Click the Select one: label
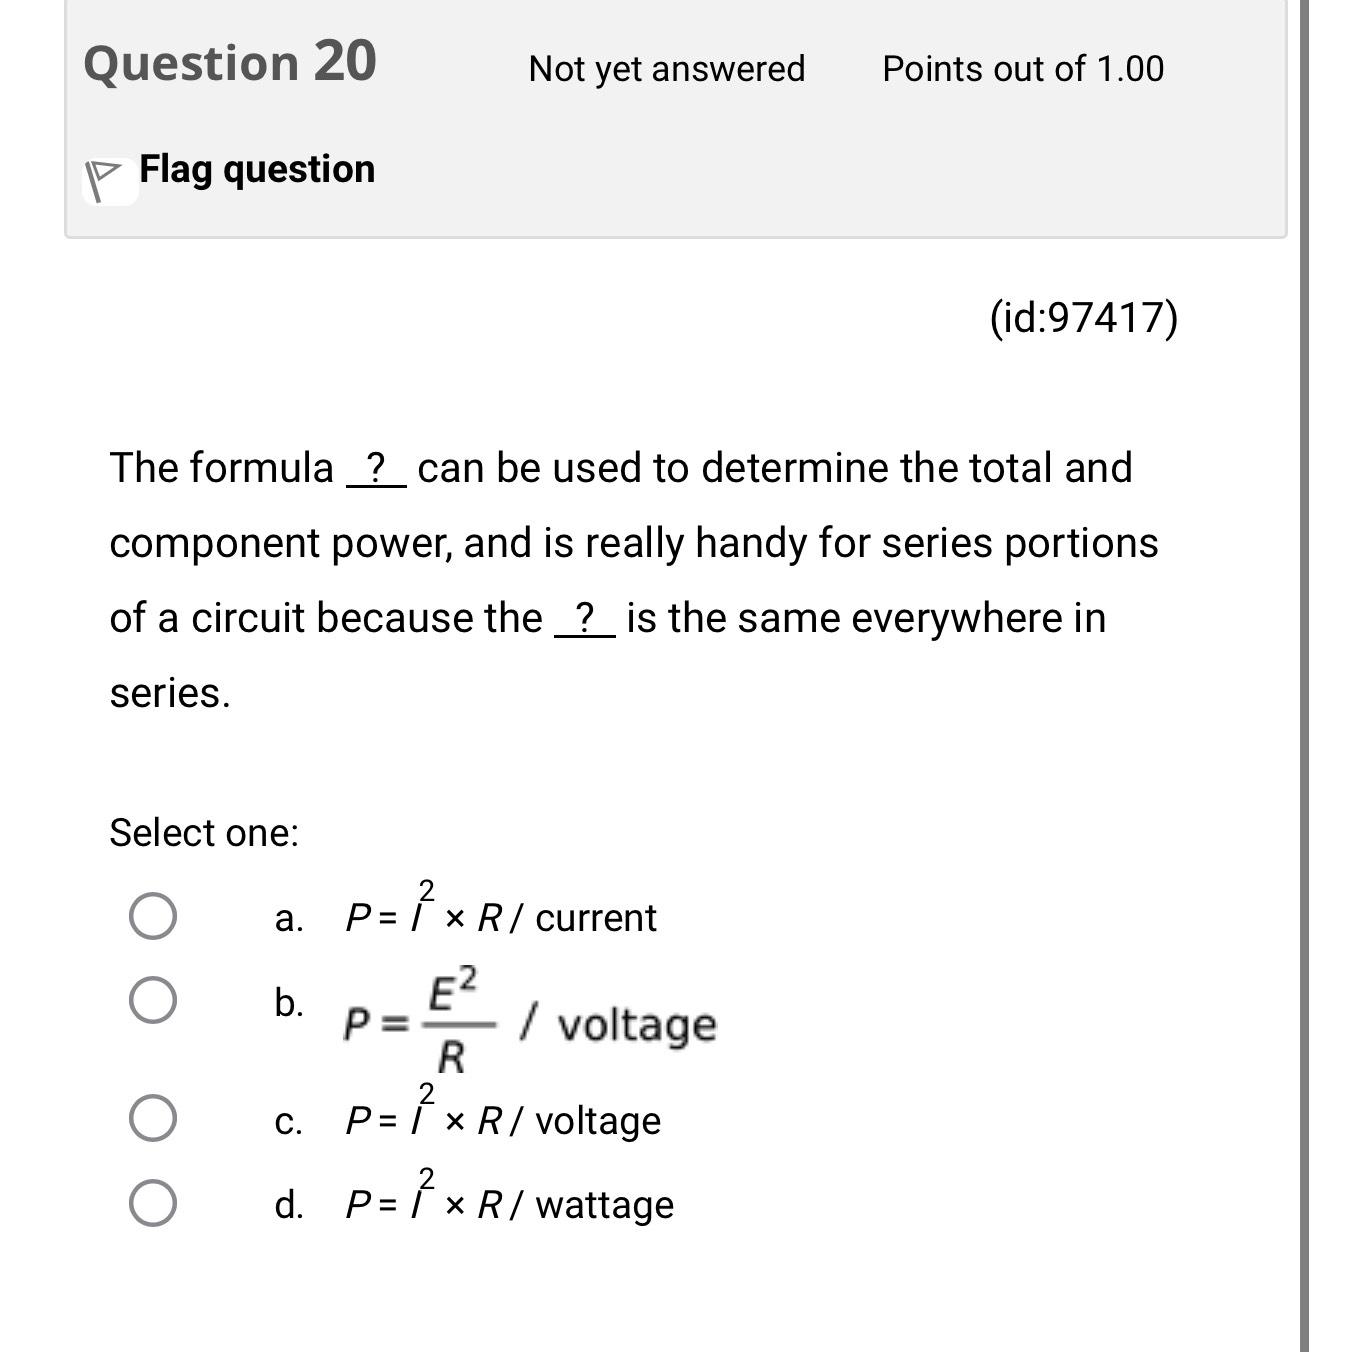Image resolution: width=1352 pixels, height=1352 pixels. click(x=203, y=831)
